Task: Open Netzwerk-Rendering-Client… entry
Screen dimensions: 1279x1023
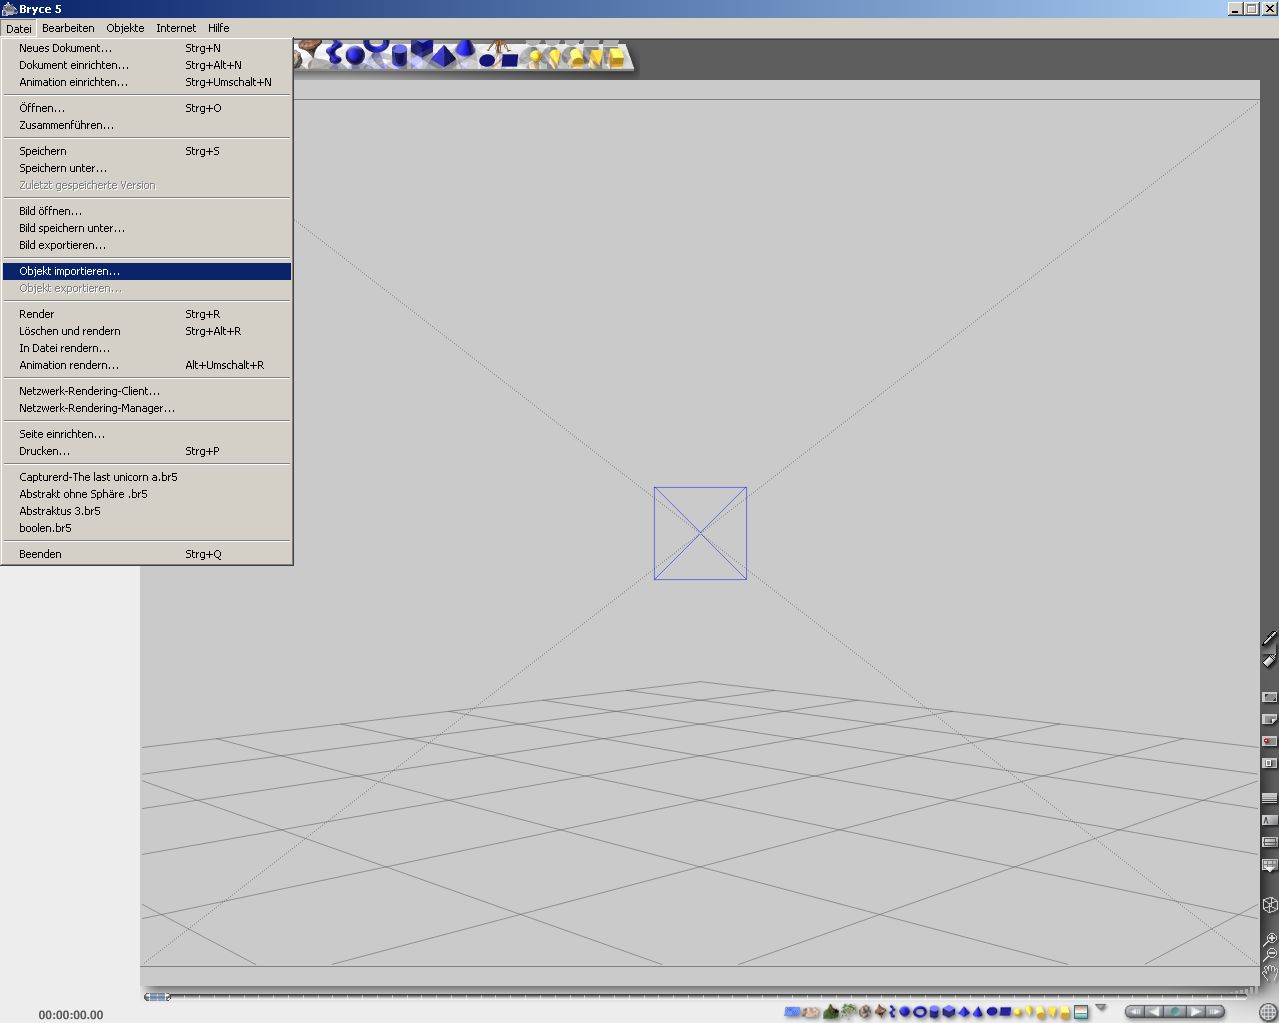Action: (x=147, y=391)
